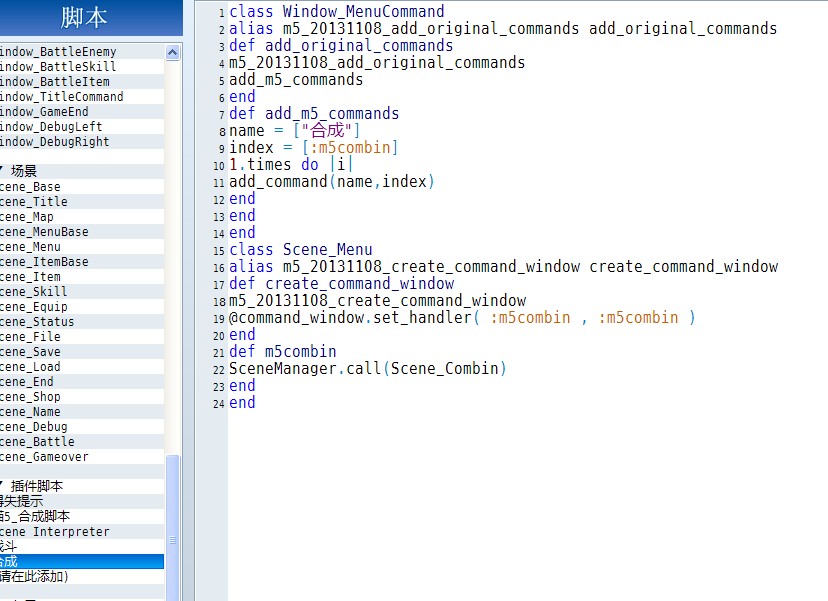The height and width of the screenshot is (601, 828).
Task: Choose the Scene_Debug script
Action: (82, 427)
